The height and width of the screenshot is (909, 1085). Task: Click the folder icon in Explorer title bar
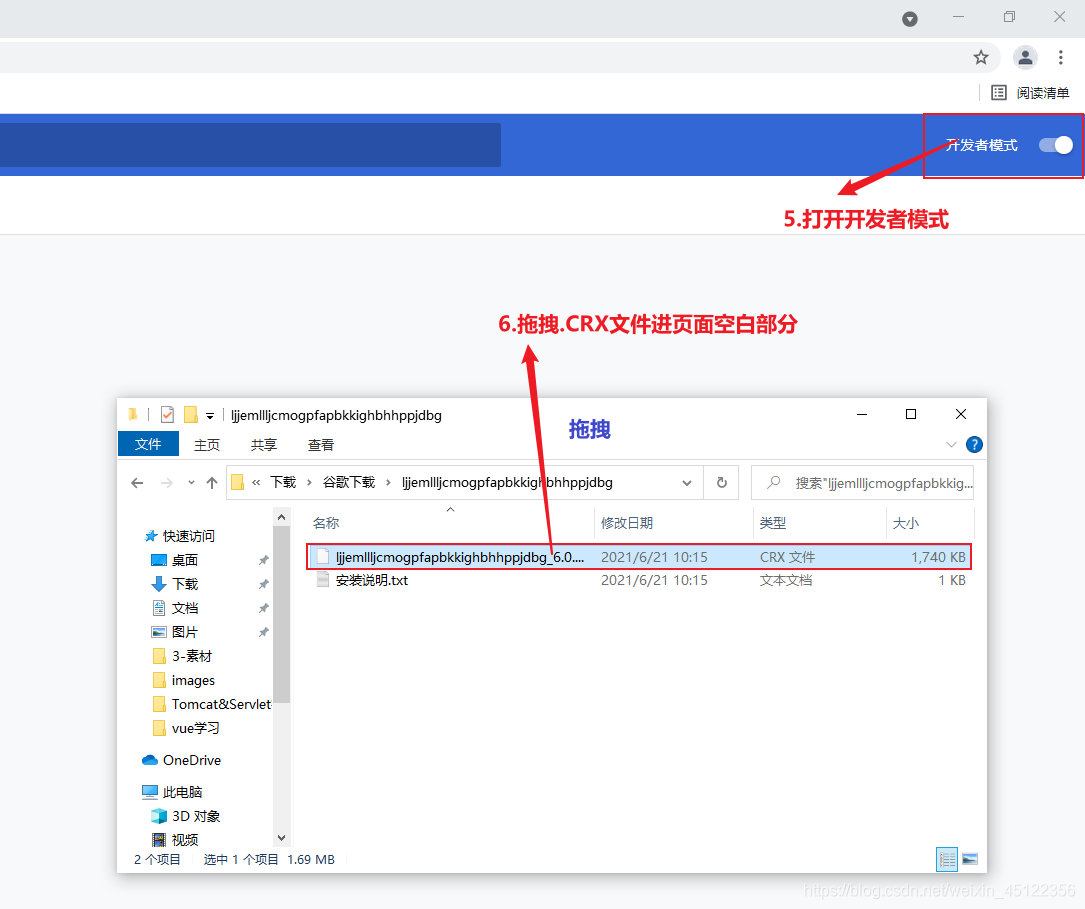133,414
